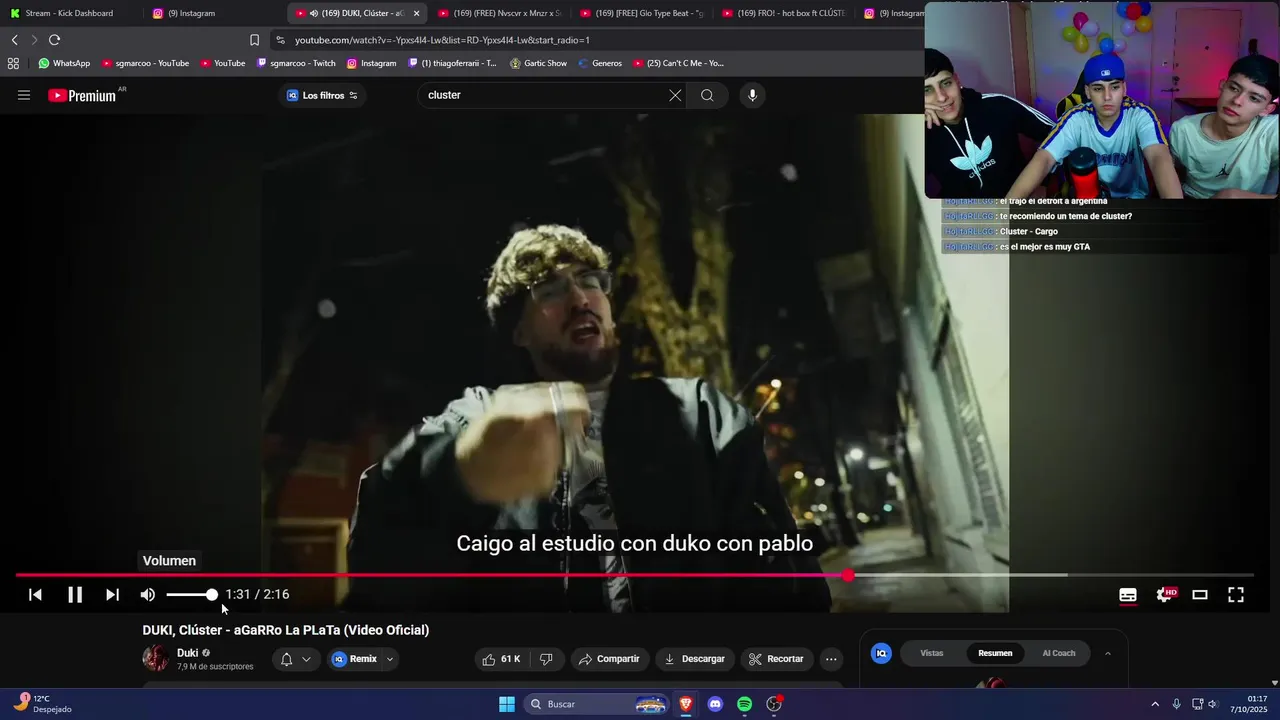This screenshot has height=720, width=1280.
Task: Open the Los filtros button
Action: 322,95
